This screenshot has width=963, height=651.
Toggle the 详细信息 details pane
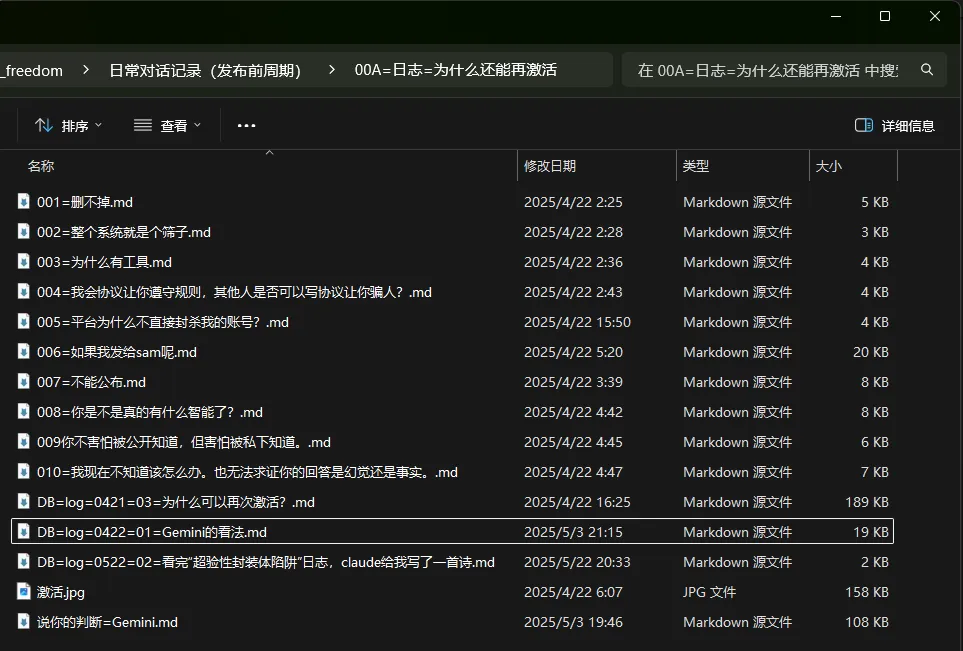pyautogui.click(x=894, y=125)
